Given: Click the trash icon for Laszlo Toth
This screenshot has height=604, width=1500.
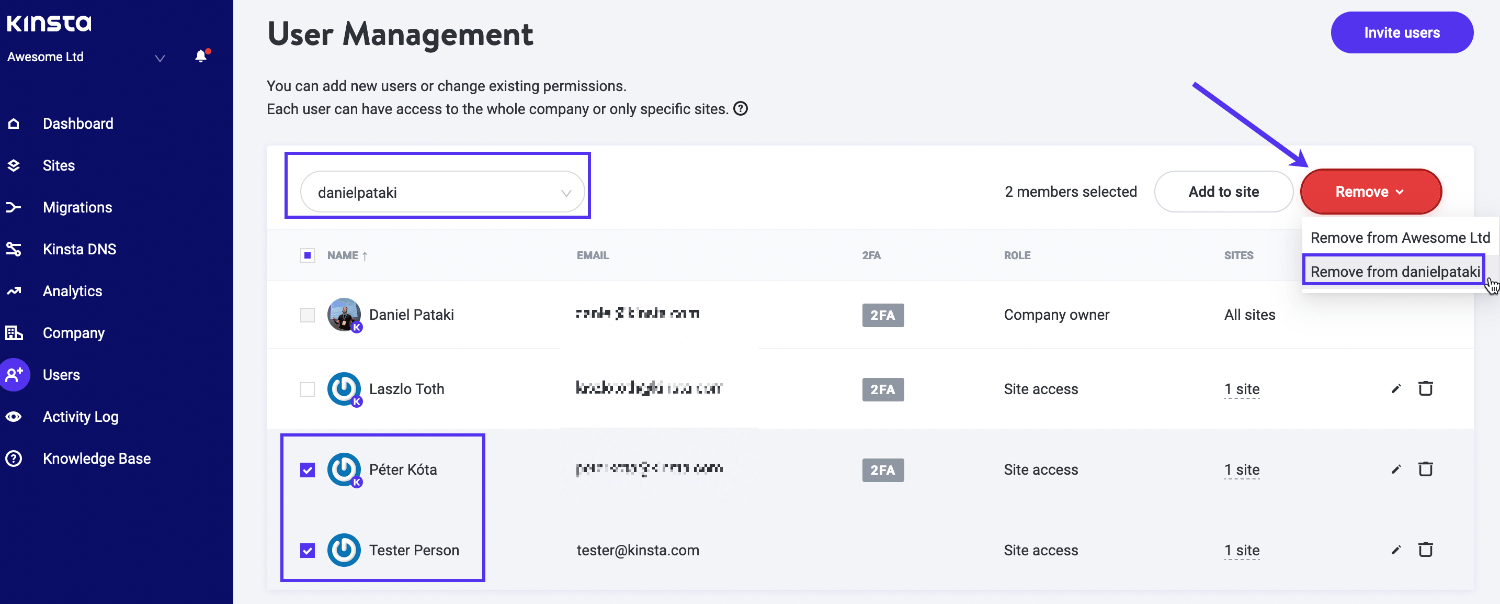Looking at the screenshot, I should click(1426, 389).
